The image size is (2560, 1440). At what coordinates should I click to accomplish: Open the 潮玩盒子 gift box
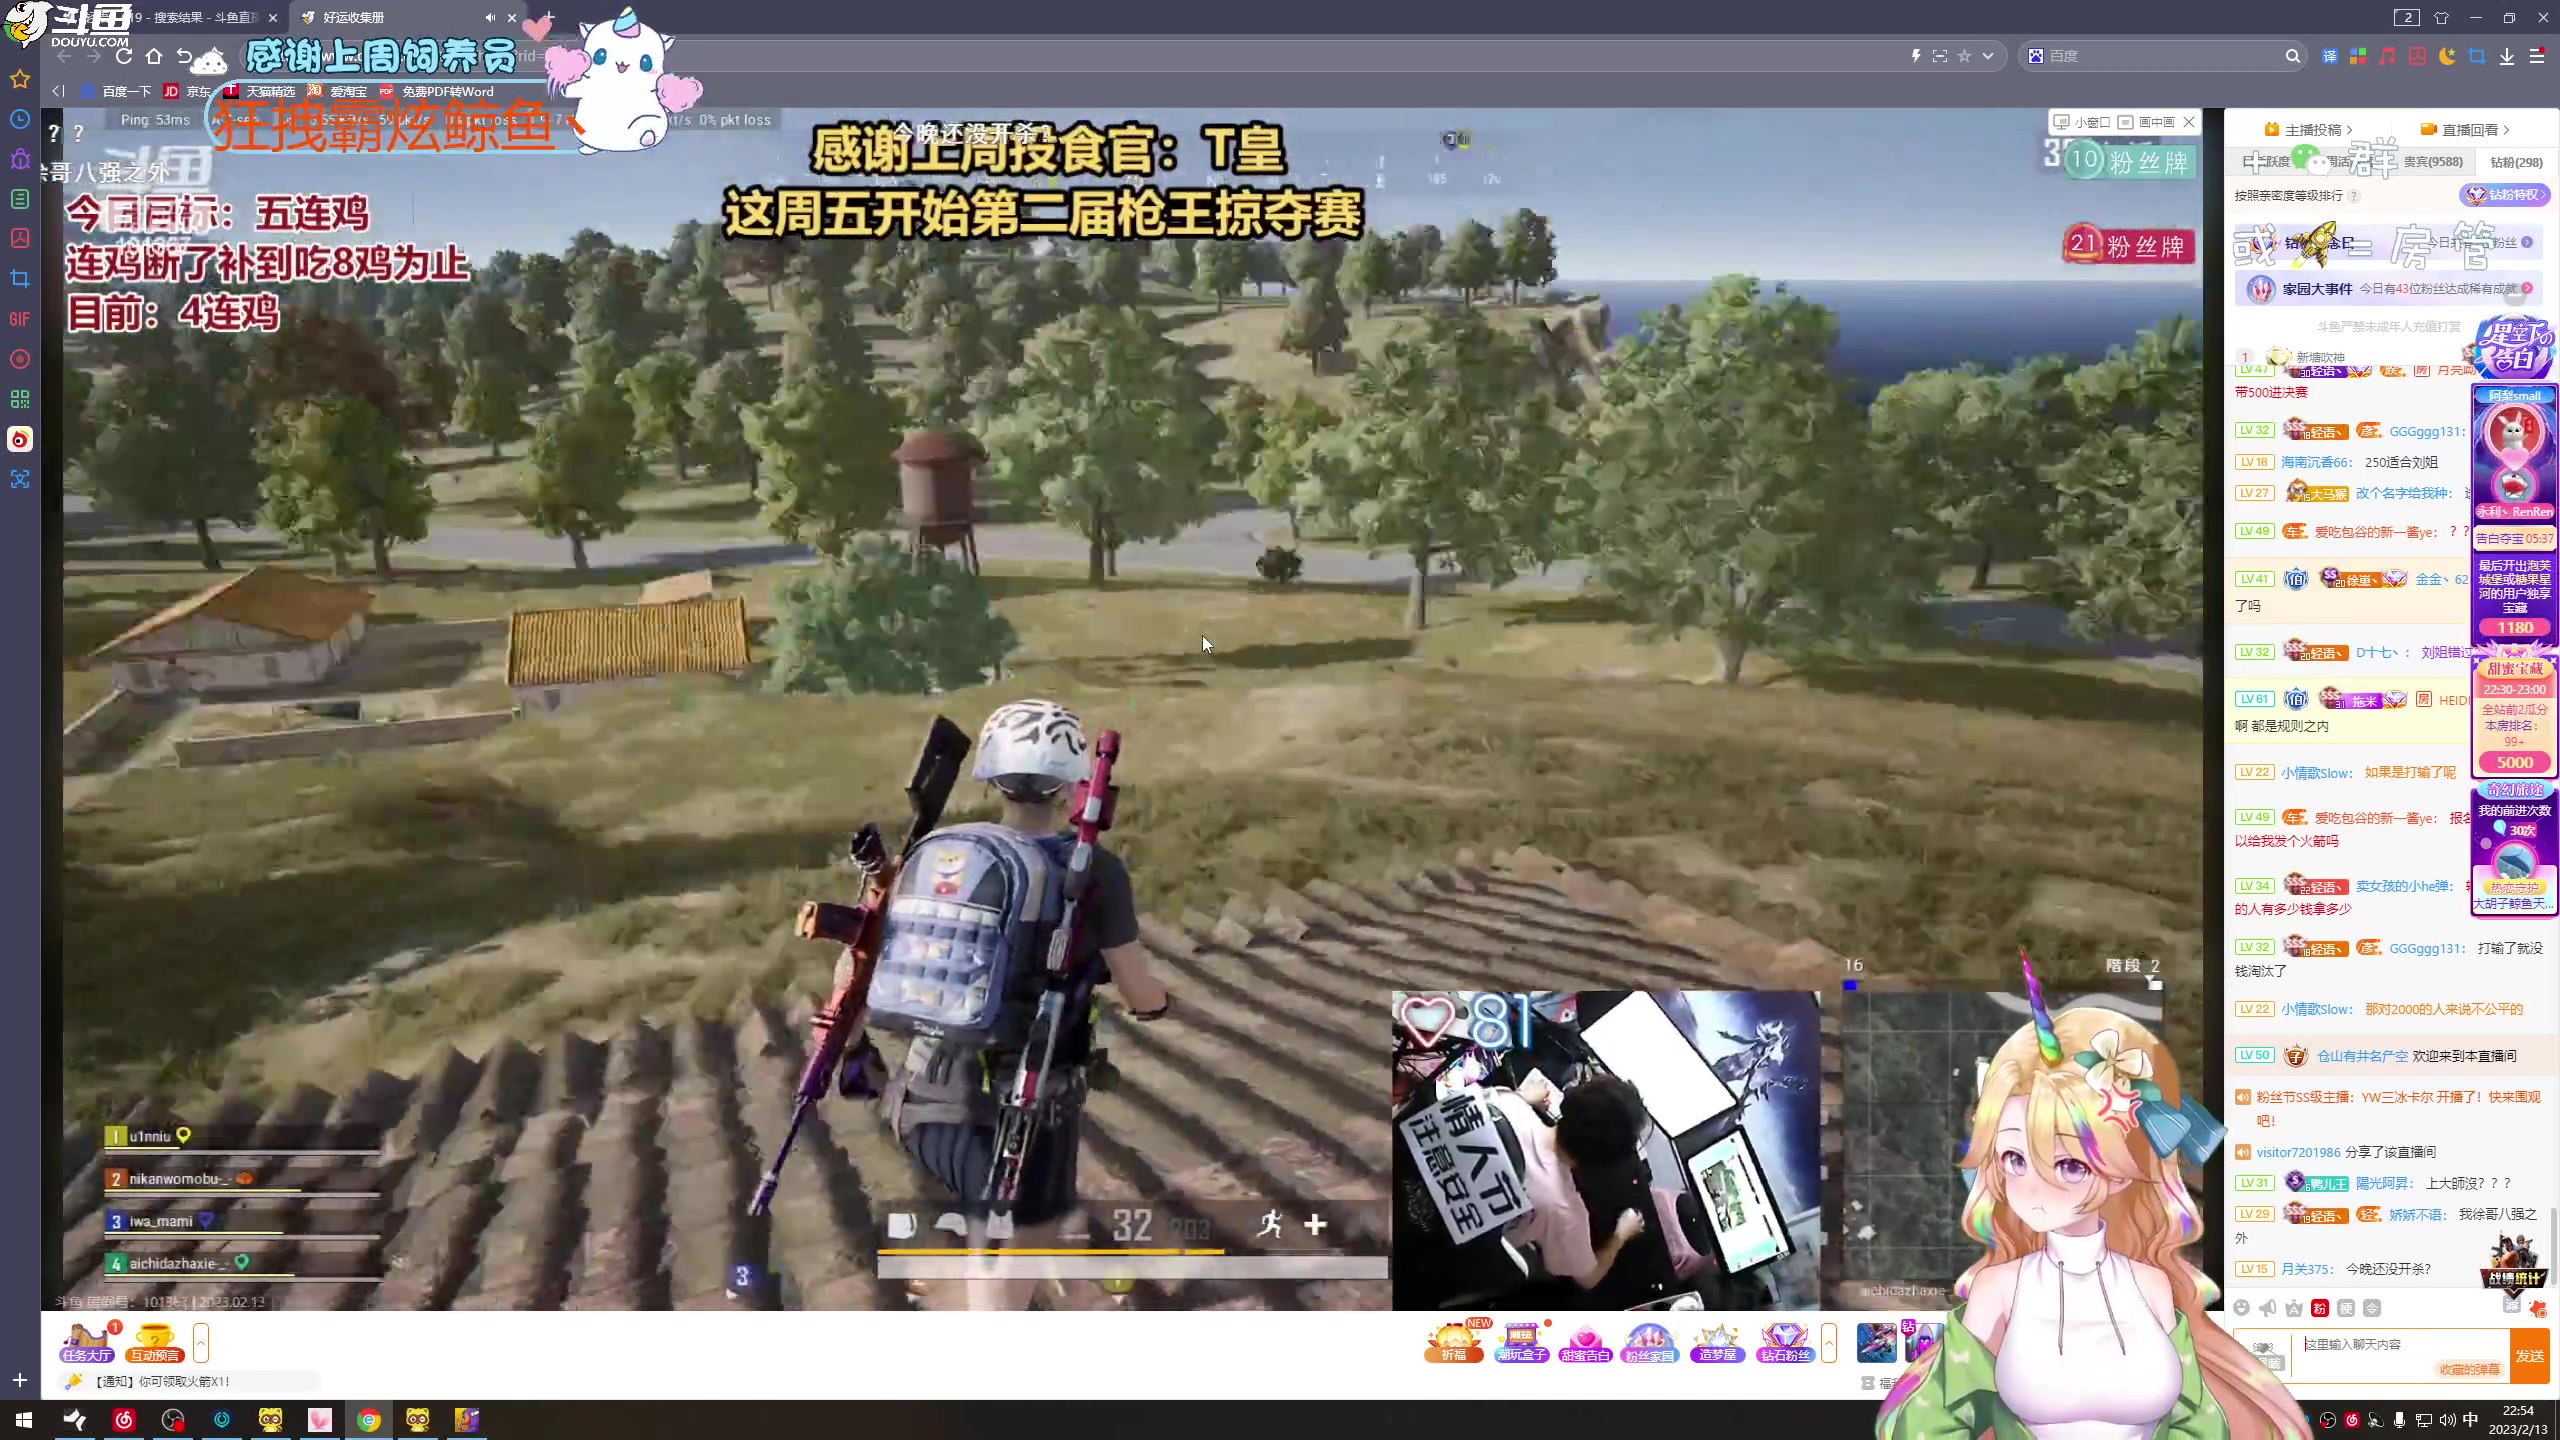click(x=1521, y=1343)
